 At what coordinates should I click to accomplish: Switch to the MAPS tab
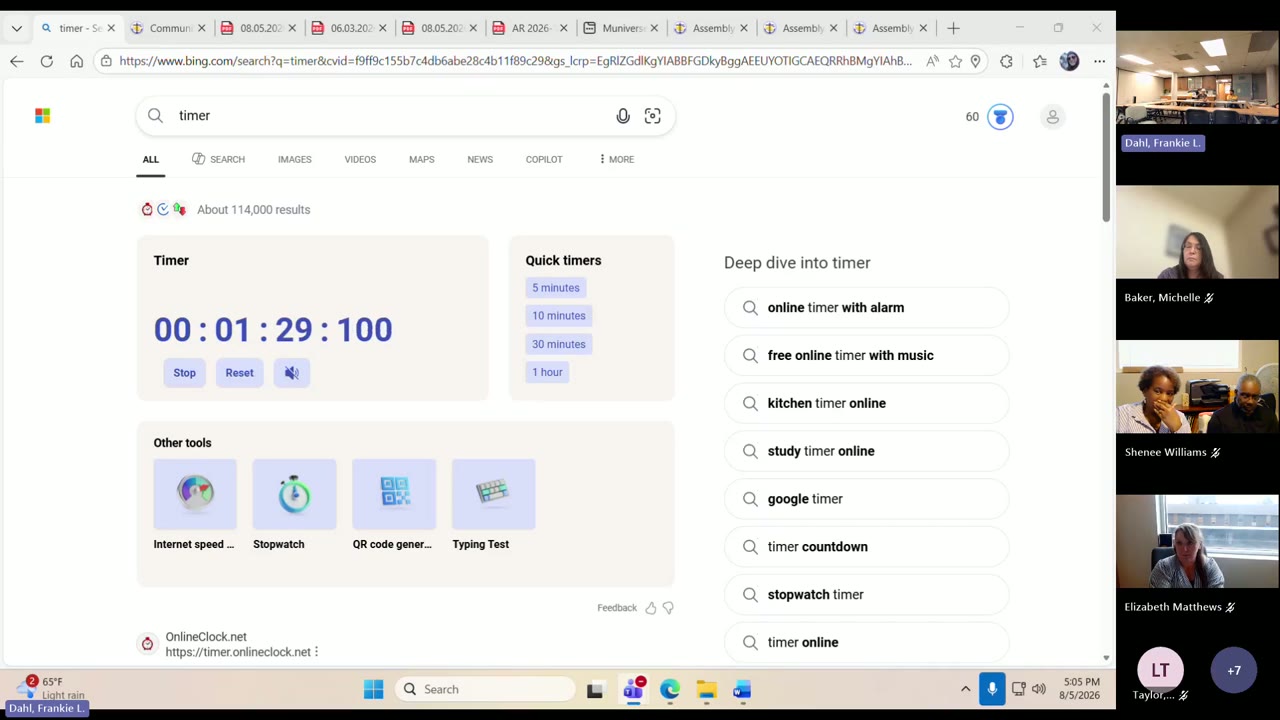click(421, 159)
